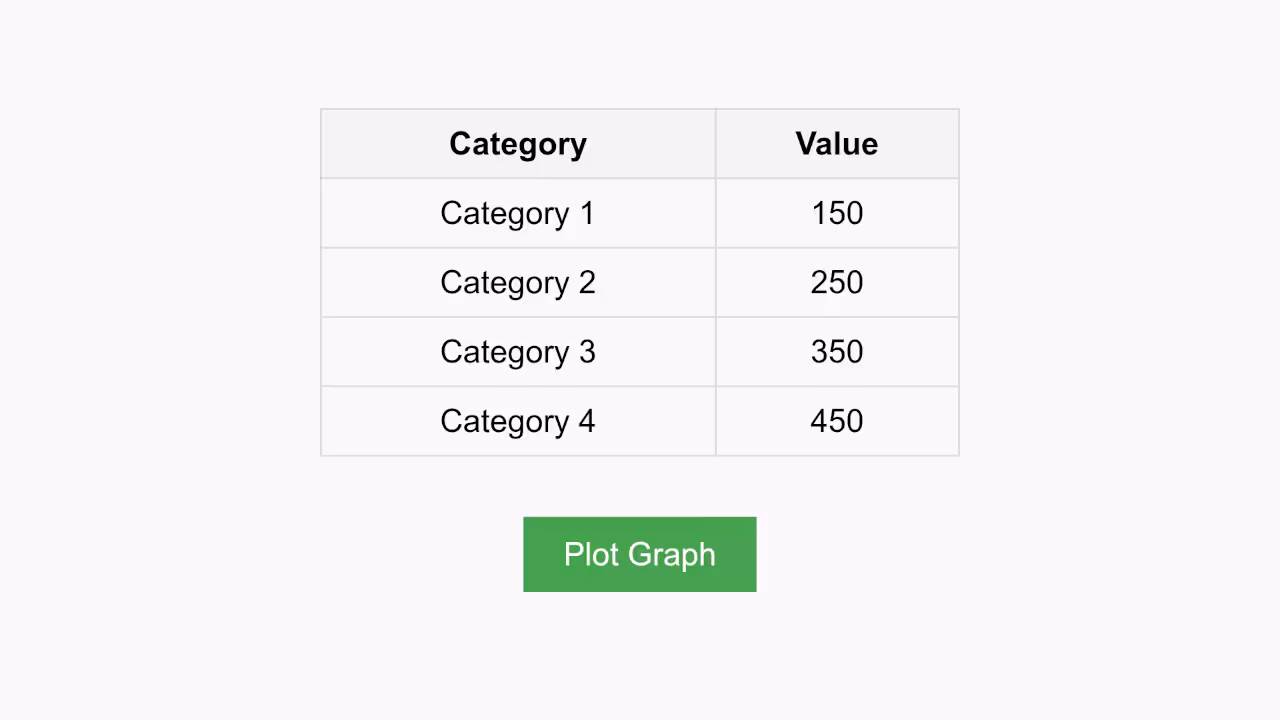Viewport: 1280px width, 720px height.
Task: Select the Category column header
Action: [x=517, y=143]
